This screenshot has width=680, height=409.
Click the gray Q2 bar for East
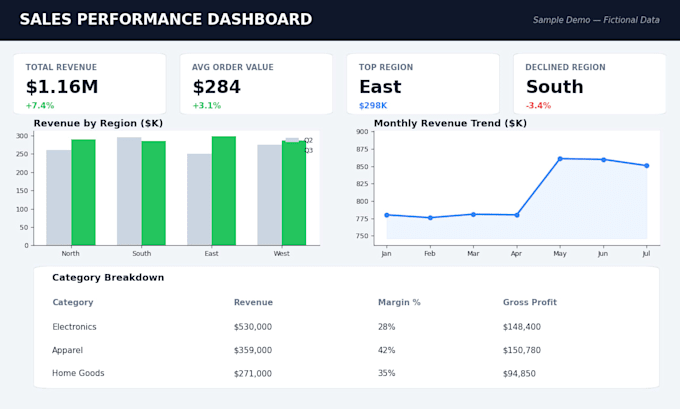[199, 200]
